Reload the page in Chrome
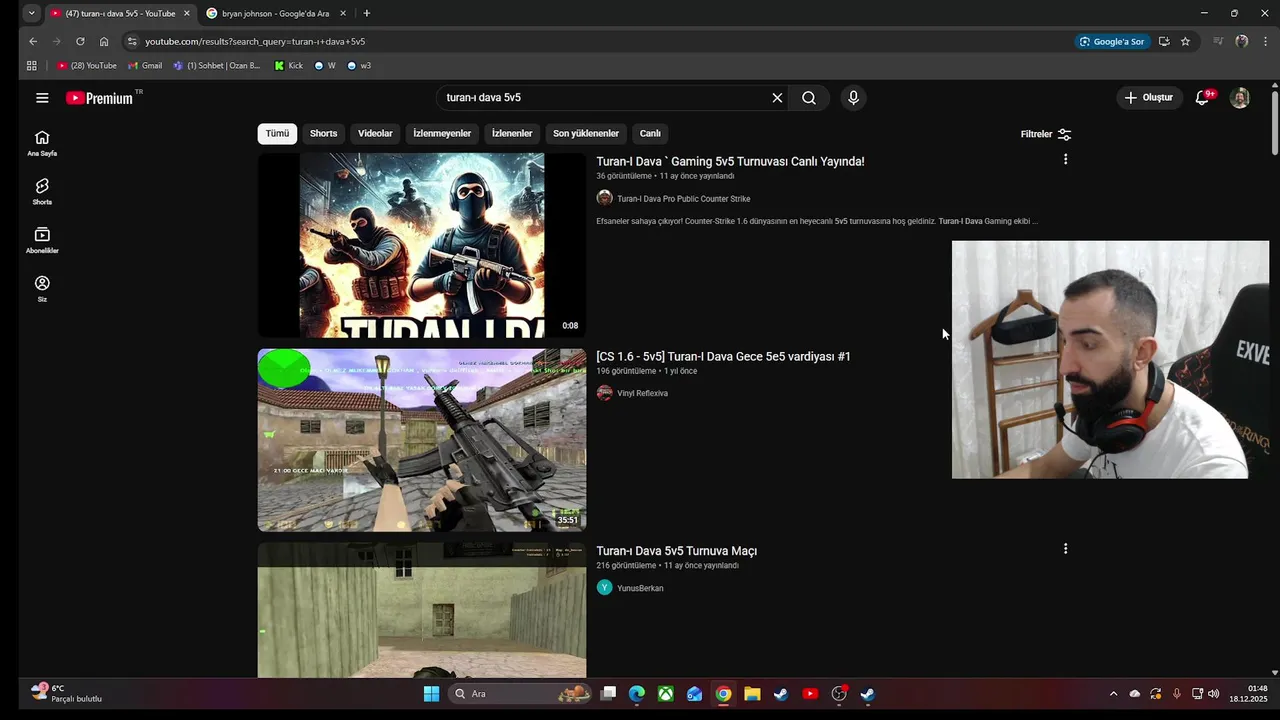 point(80,42)
